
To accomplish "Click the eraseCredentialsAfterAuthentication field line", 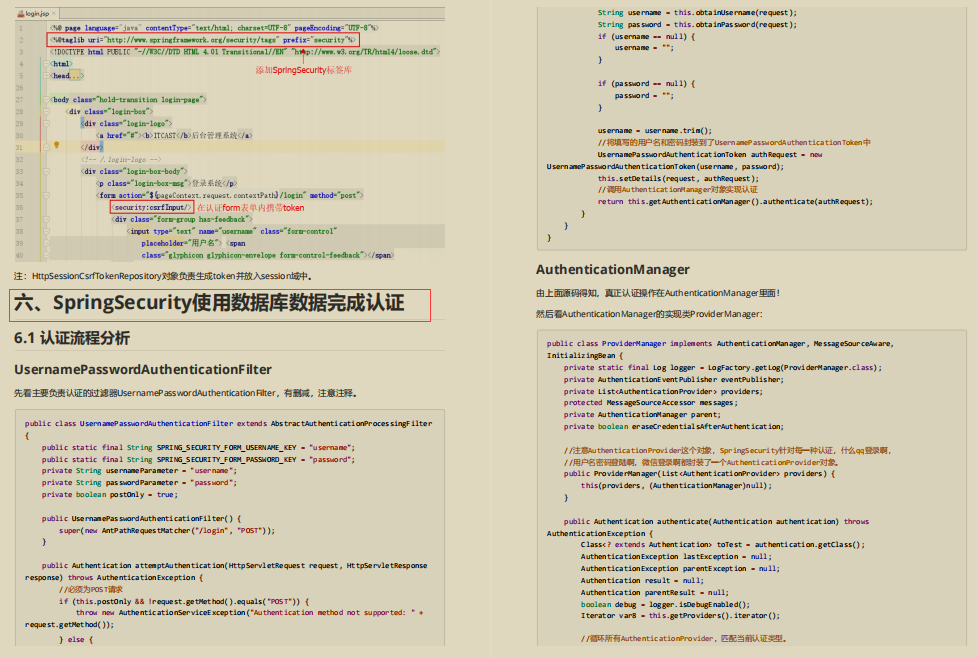I will pyautogui.click(x=674, y=427).
